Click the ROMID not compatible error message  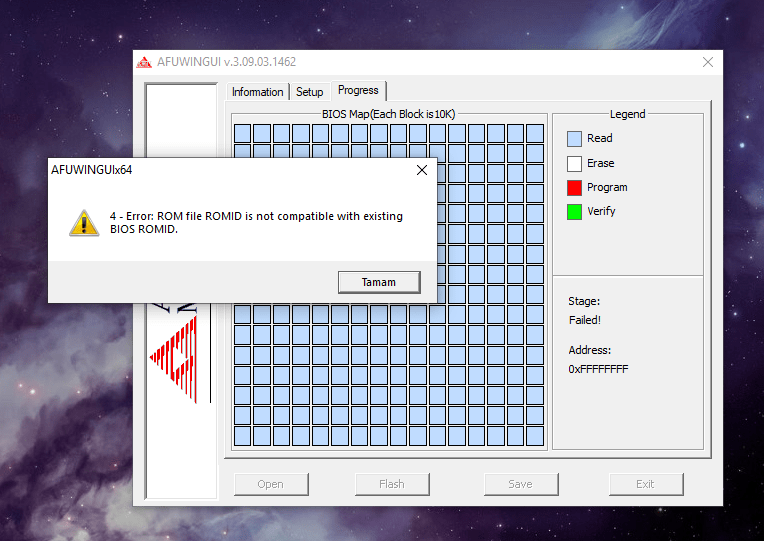pos(256,222)
